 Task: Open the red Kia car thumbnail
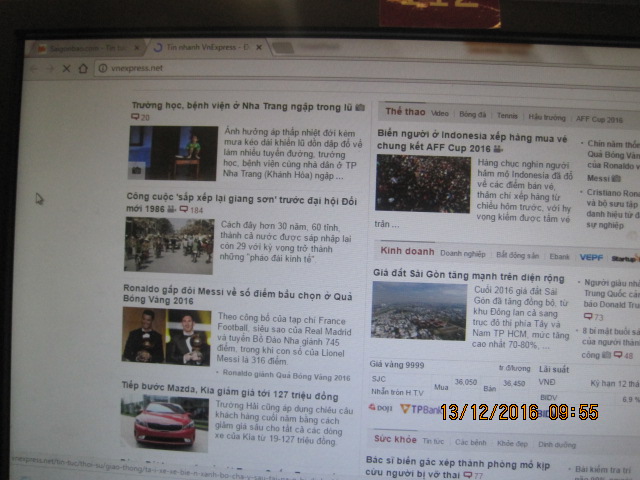pos(164,423)
